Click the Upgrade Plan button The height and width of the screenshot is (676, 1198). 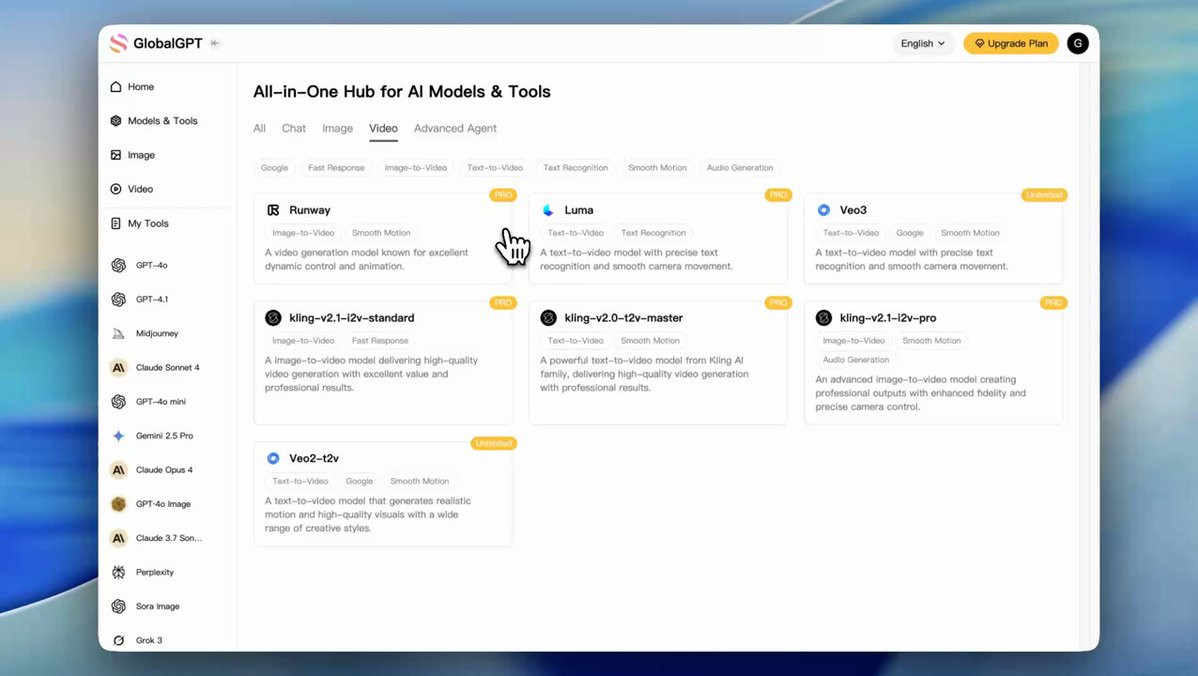[1010, 44]
